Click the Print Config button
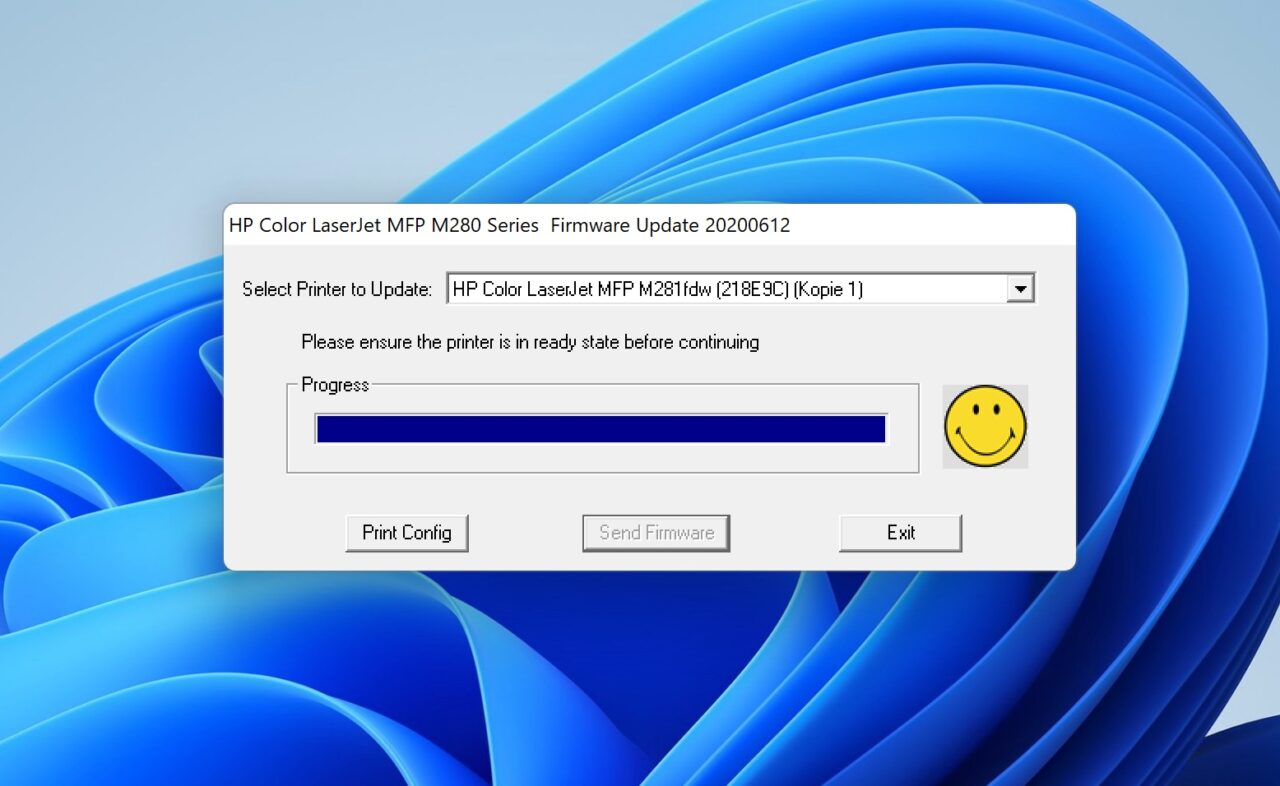This screenshot has width=1280, height=786. coord(407,533)
